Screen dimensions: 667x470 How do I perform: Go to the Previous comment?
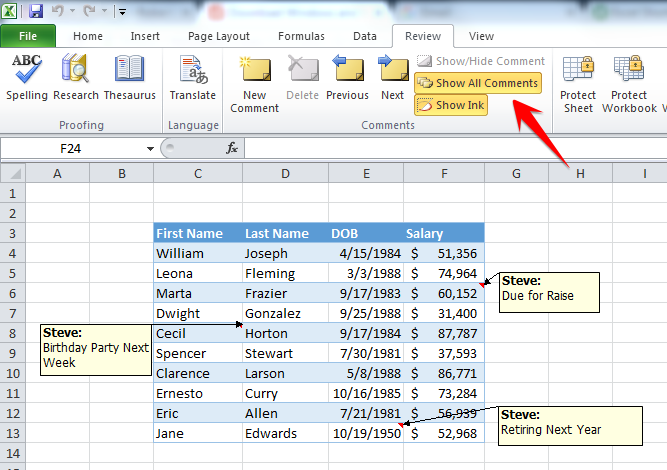(x=348, y=77)
